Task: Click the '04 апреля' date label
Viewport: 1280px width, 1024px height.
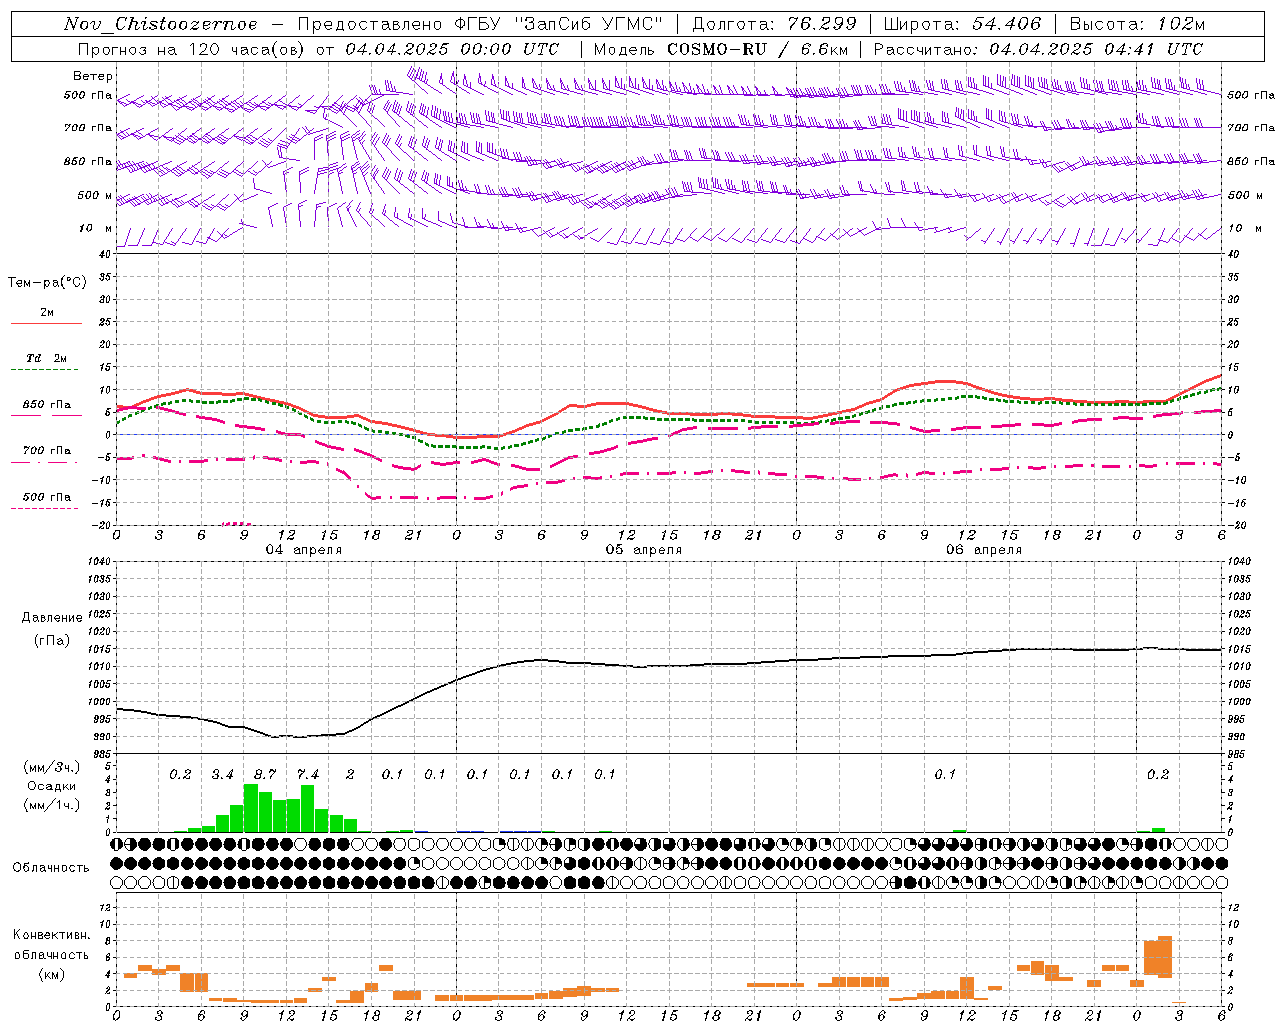Action: pos(304,550)
